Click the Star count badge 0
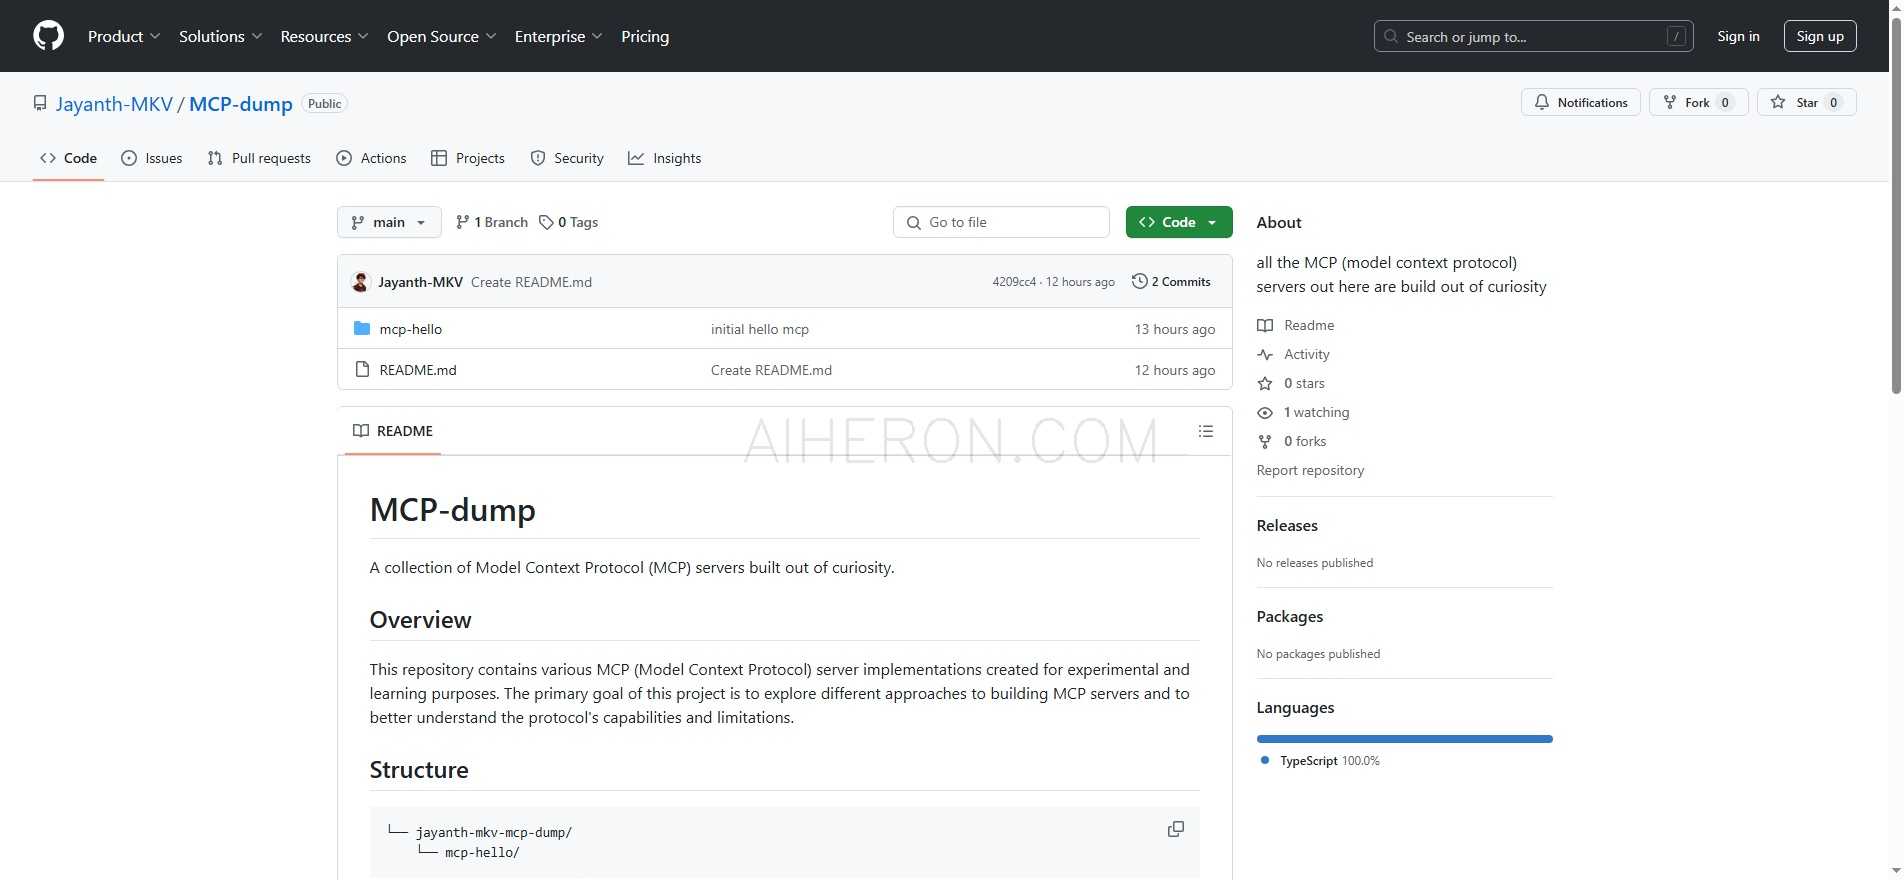Viewport: 1904px width, 880px height. (1834, 102)
